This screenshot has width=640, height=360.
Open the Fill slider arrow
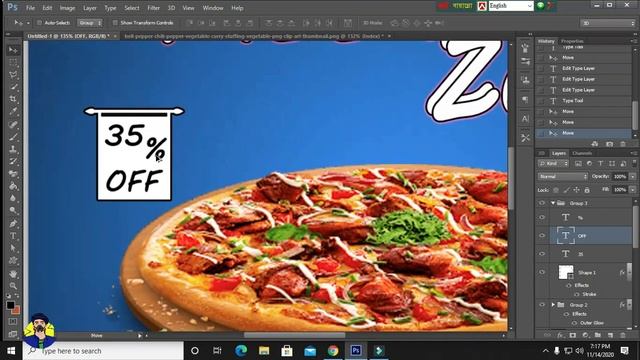pos(633,190)
